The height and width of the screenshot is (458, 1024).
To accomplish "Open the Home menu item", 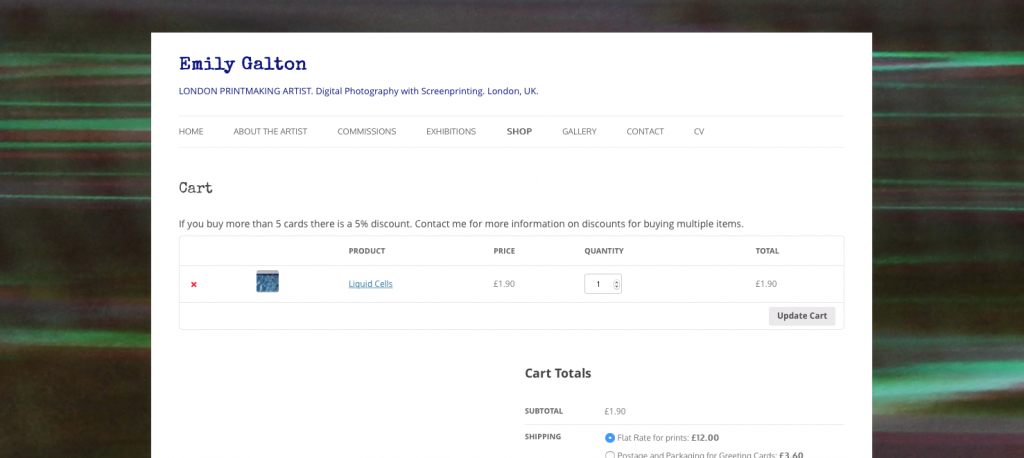I will pyautogui.click(x=191, y=131).
